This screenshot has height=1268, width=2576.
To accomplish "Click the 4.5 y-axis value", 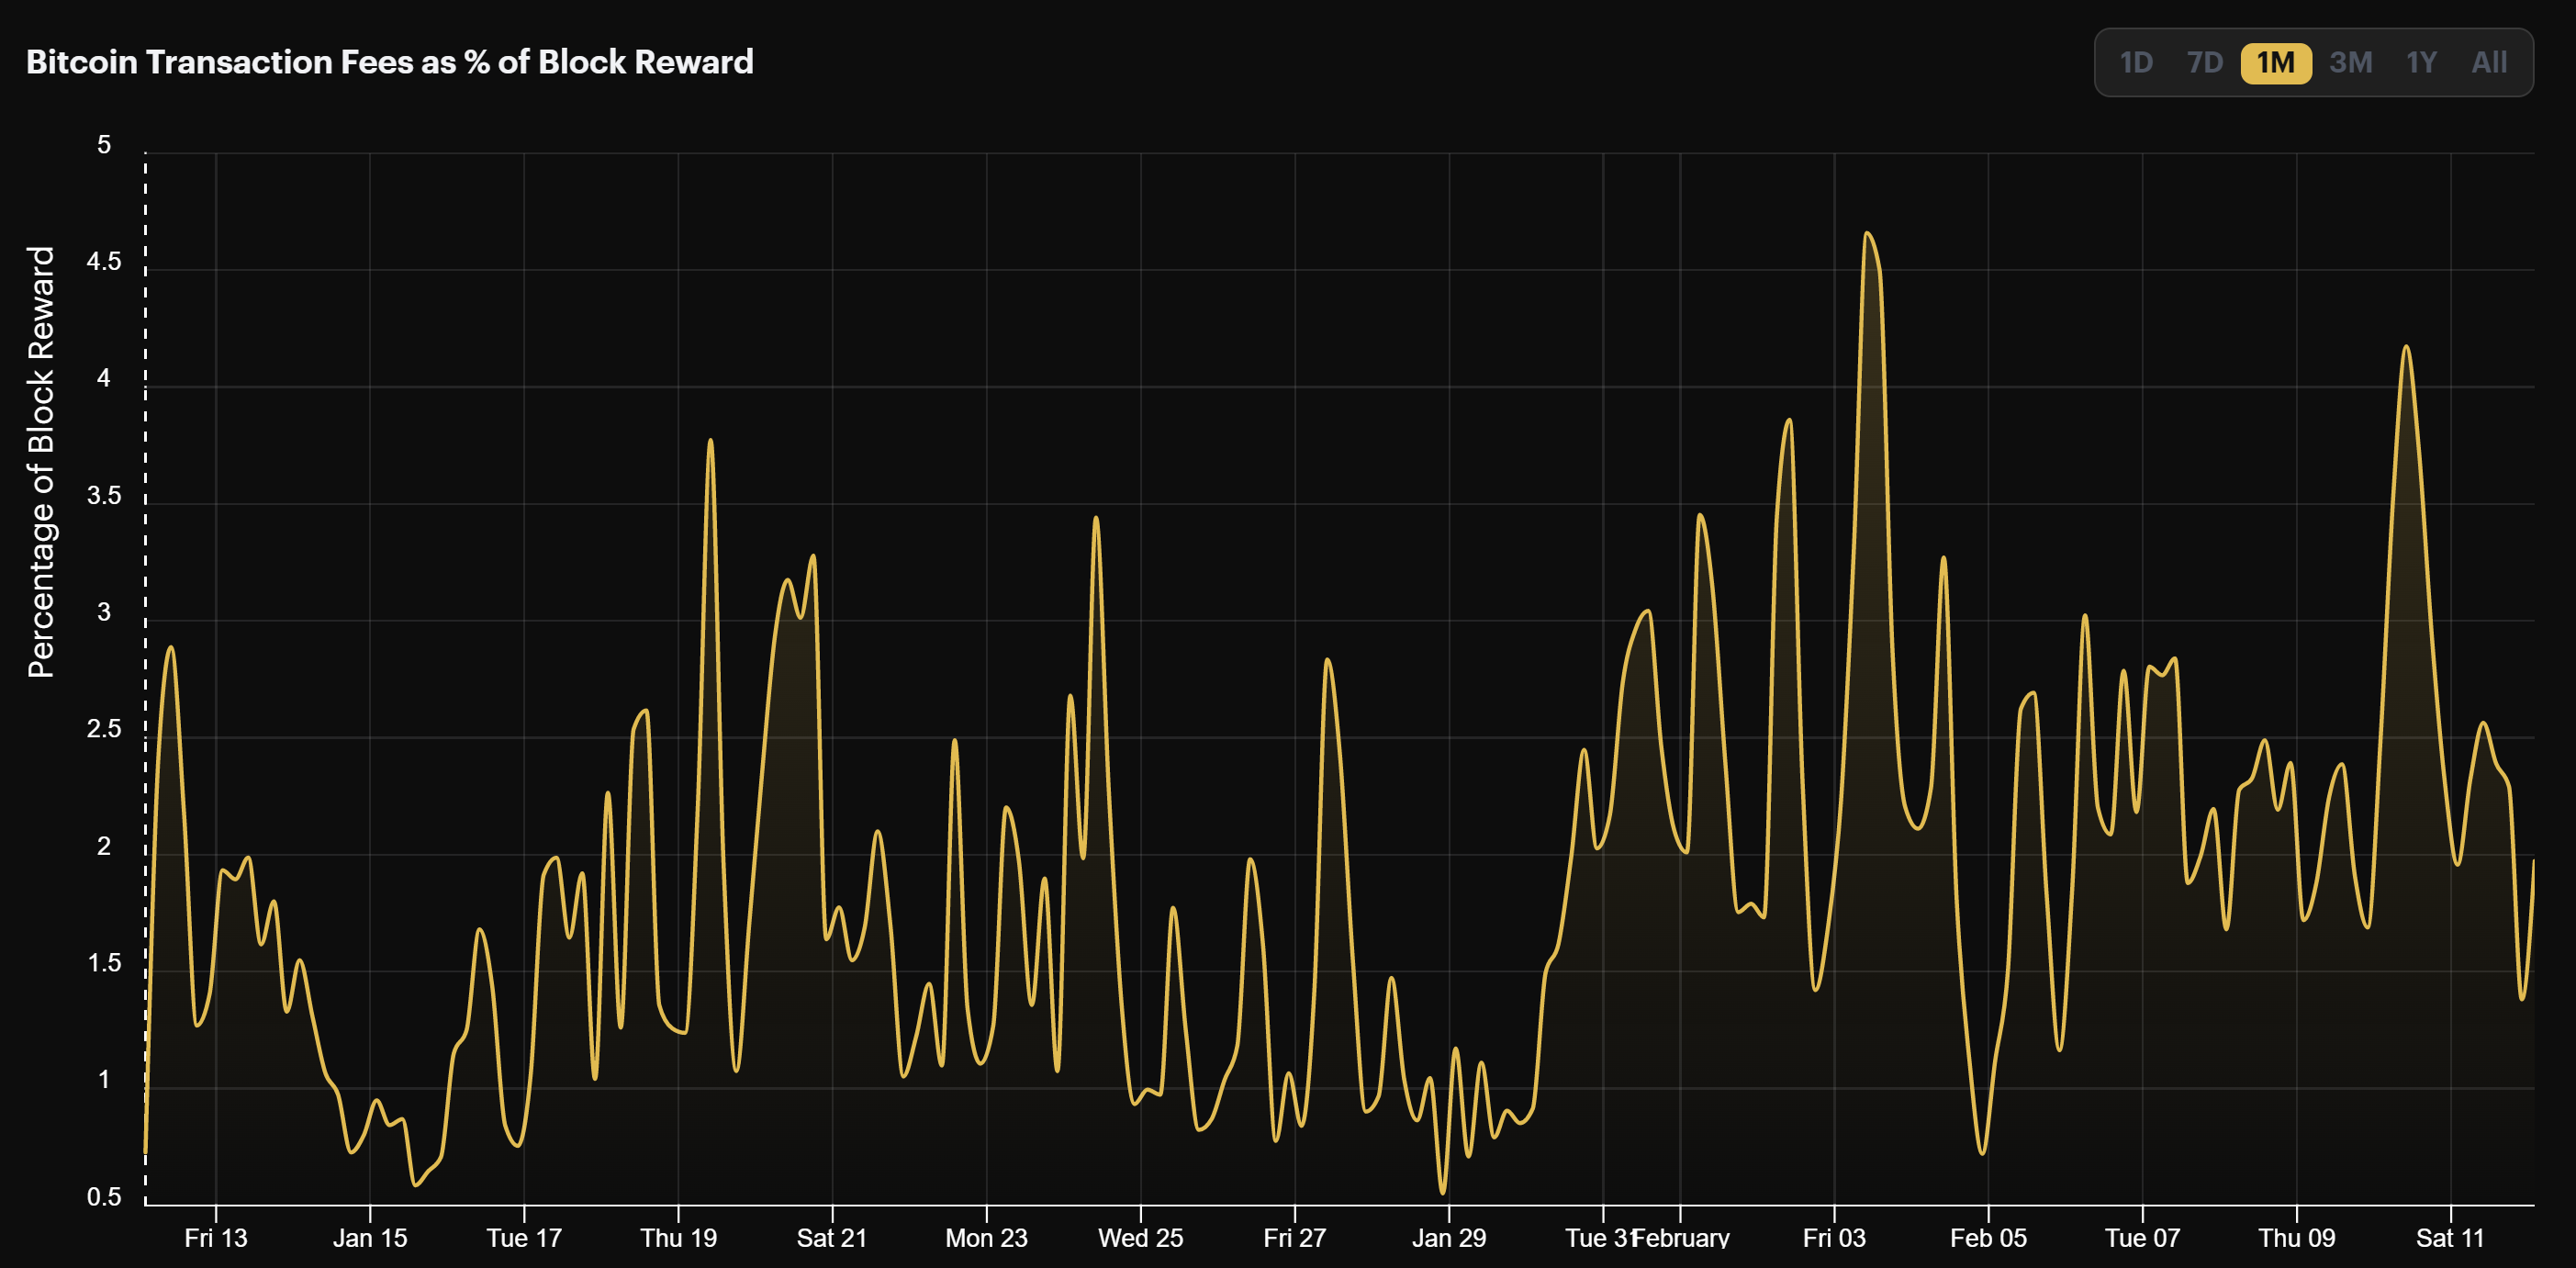I will (x=103, y=262).
